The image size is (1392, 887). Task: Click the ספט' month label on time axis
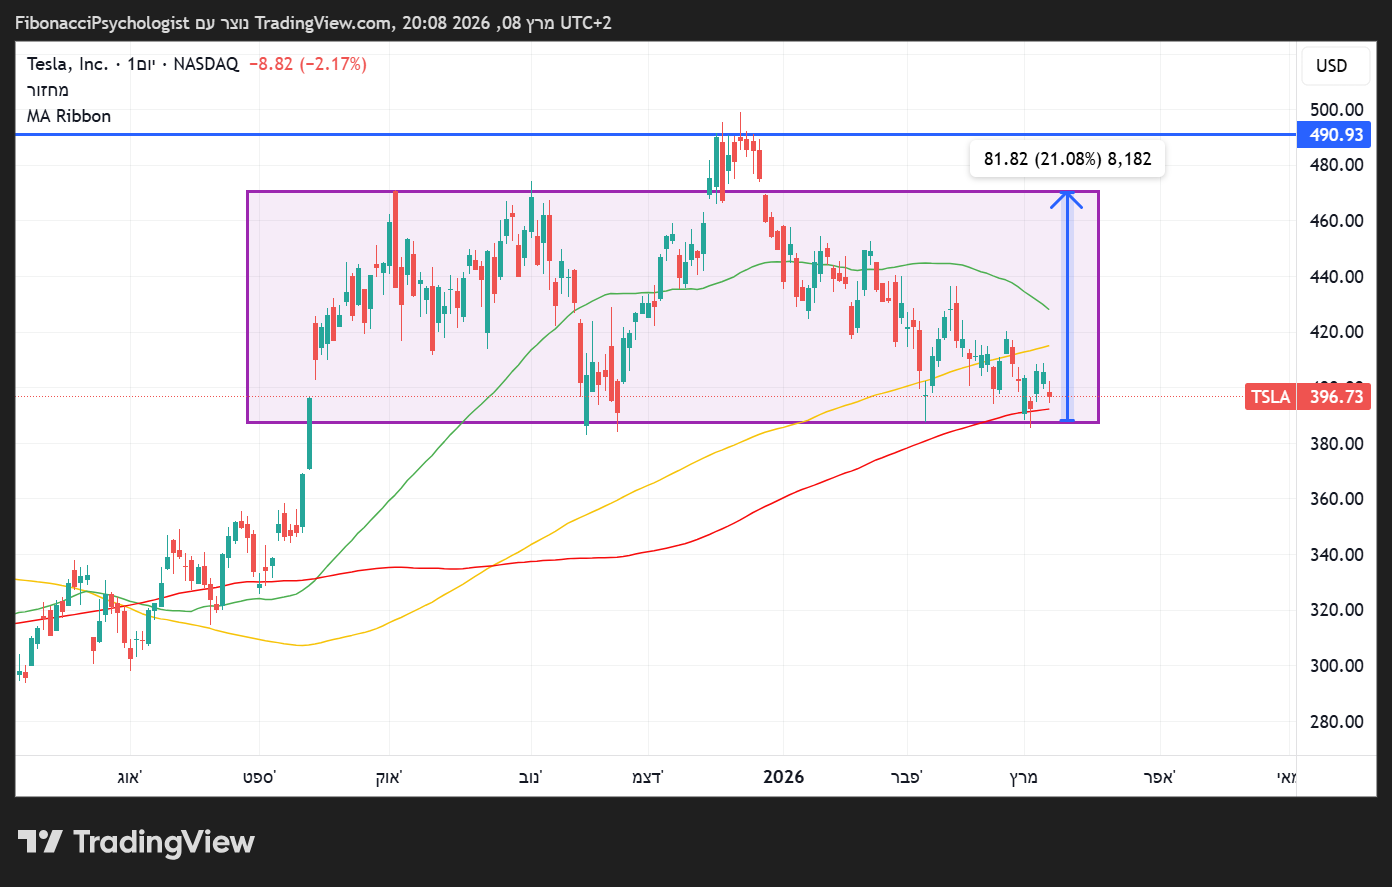coord(259,777)
